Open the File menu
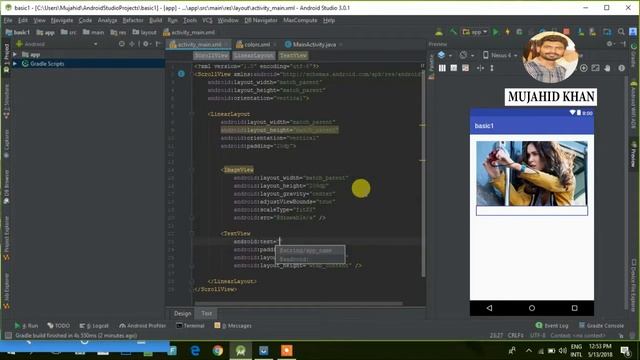 coord(8,20)
